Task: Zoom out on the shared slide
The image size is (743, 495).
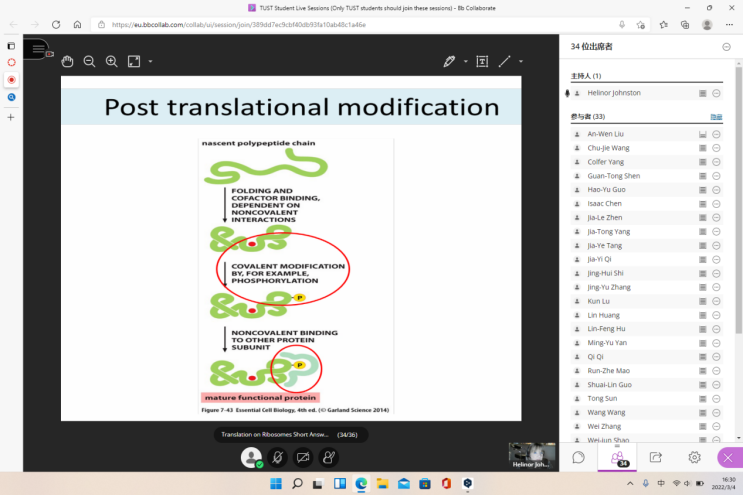Action: (89, 61)
